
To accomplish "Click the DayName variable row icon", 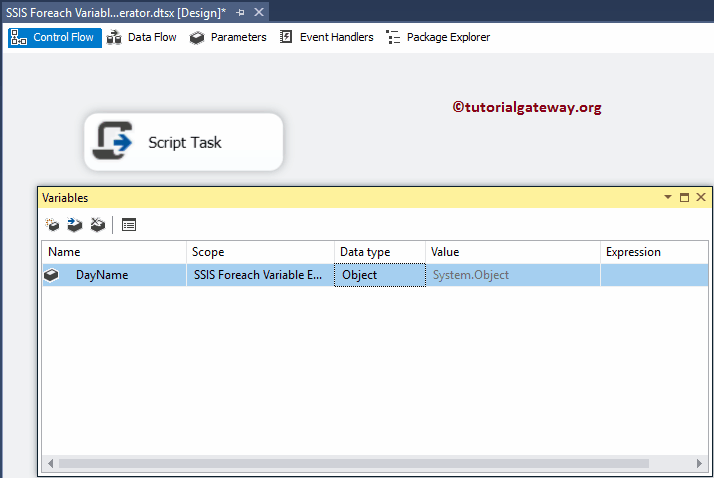I will pyautogui.click(x=51, y=275).
